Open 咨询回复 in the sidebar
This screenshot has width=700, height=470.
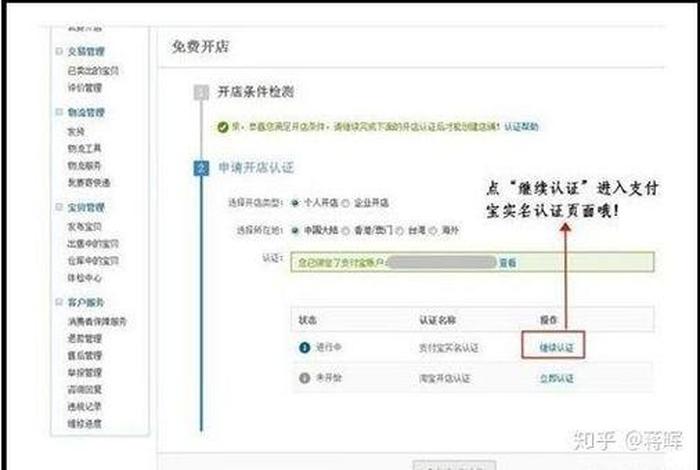pyautogui.click(x=85, y=390)
